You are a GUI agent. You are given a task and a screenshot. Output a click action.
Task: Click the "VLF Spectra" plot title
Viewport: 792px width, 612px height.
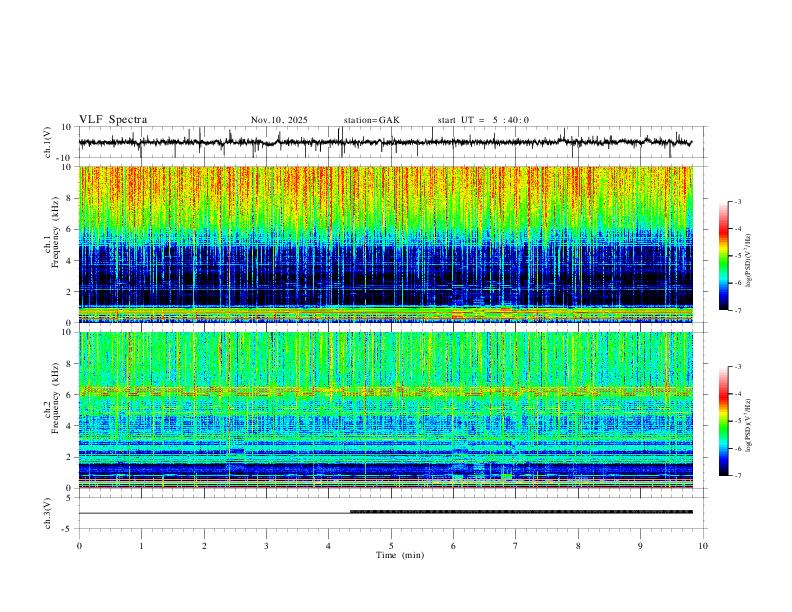pos(113,120)
